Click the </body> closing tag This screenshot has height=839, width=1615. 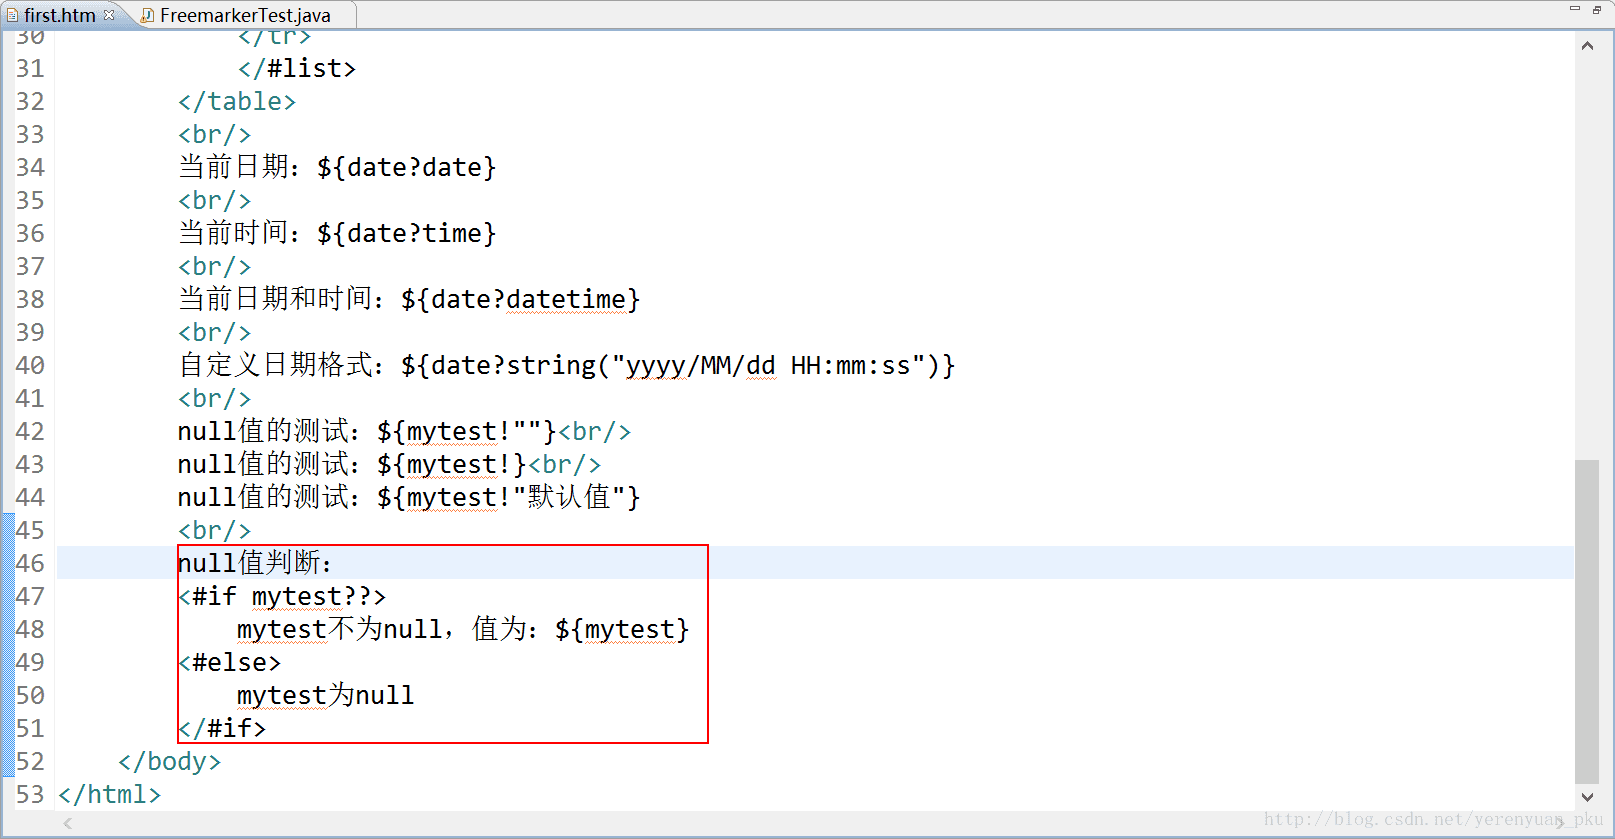[x=169, y=761]
